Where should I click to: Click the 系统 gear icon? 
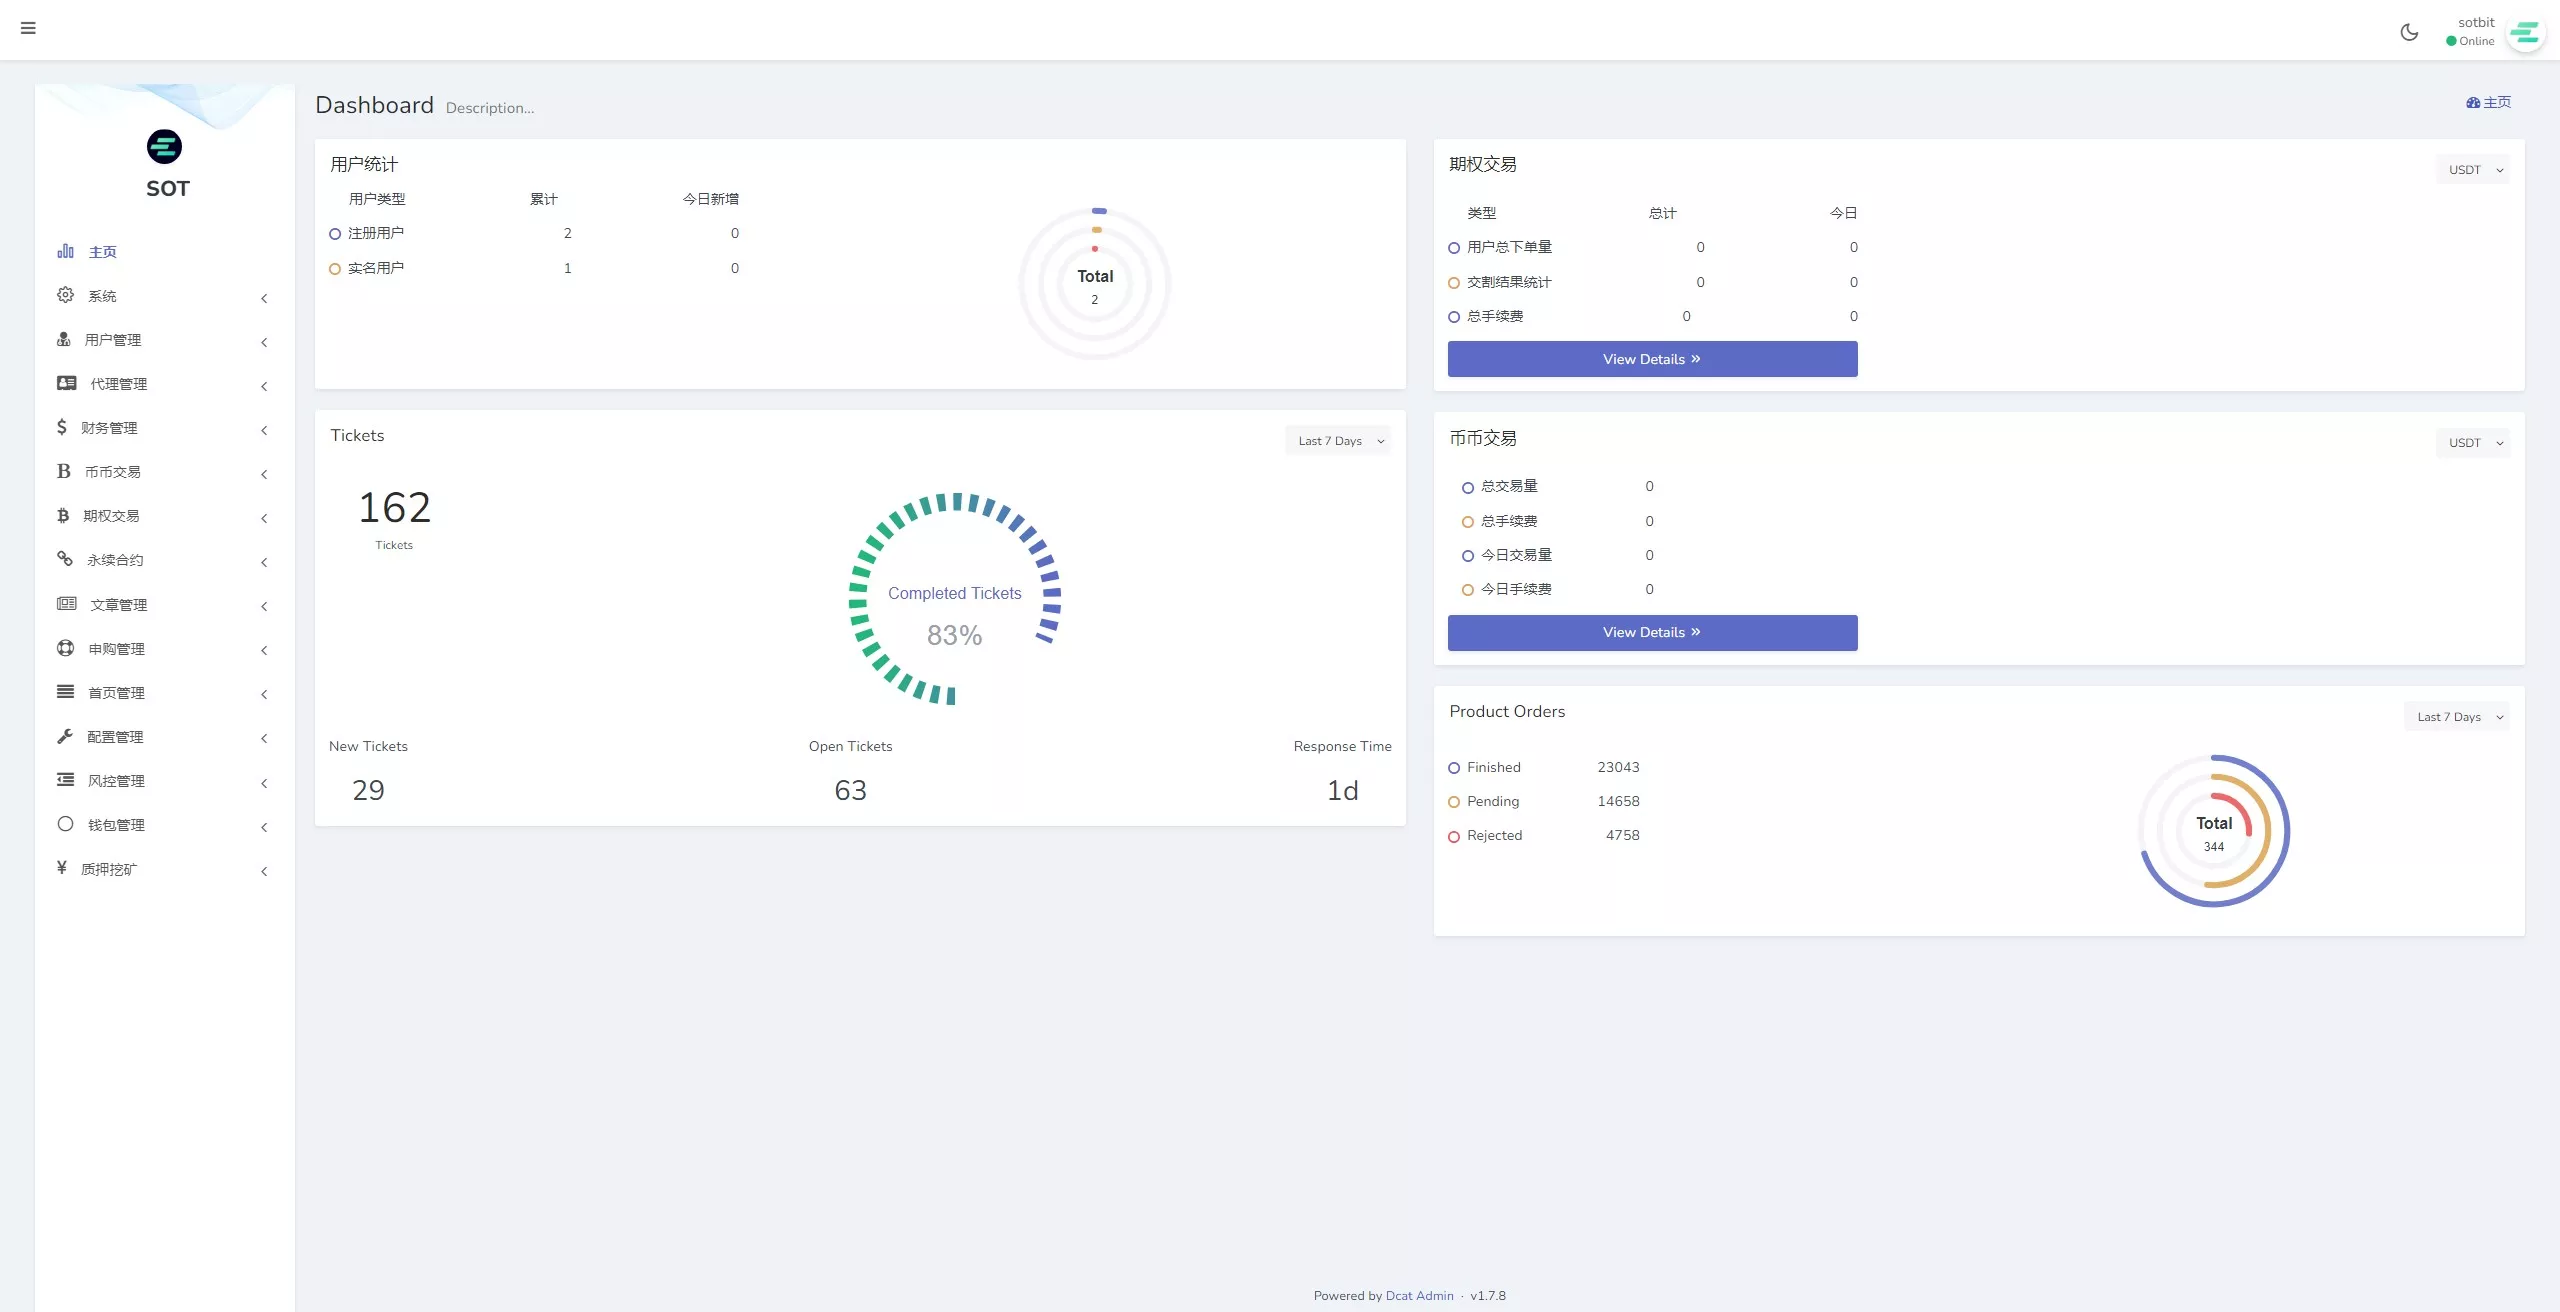[x=65, y=295]
